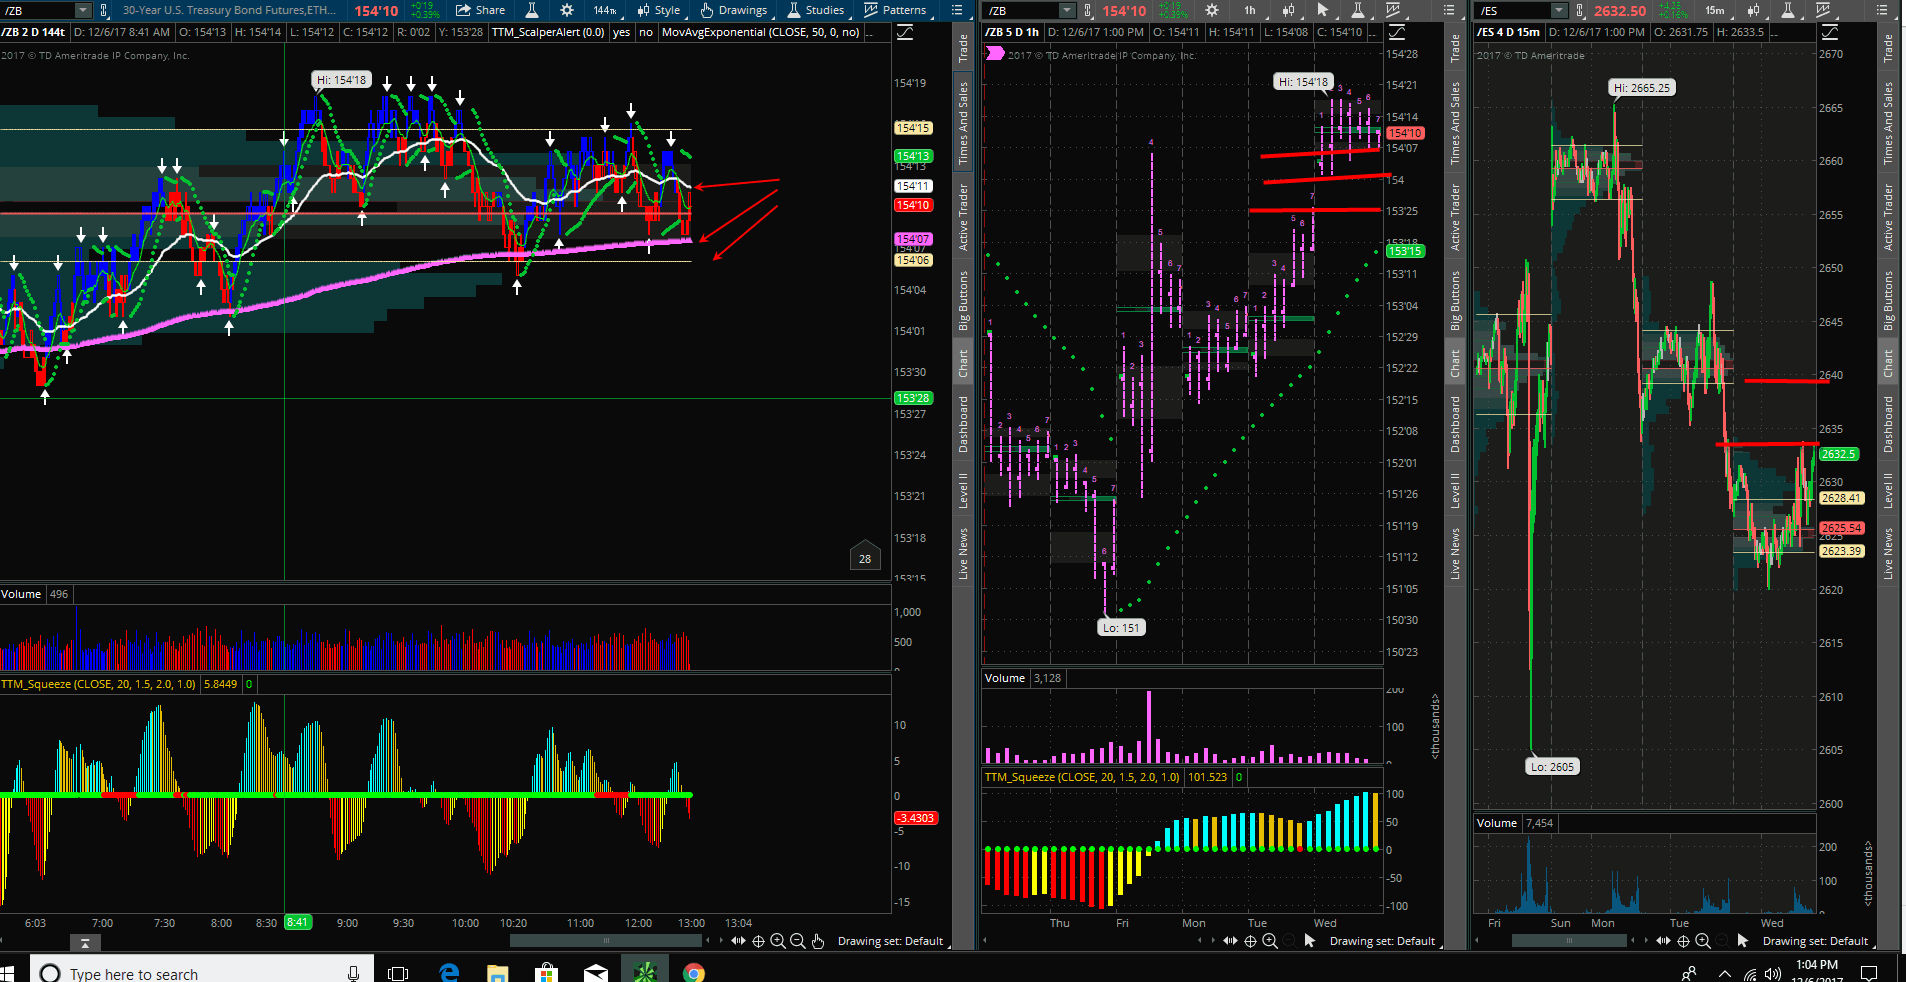Click crosshair target icon below left chart
This screenshot has width=1906, height=982.
[758, 941]
